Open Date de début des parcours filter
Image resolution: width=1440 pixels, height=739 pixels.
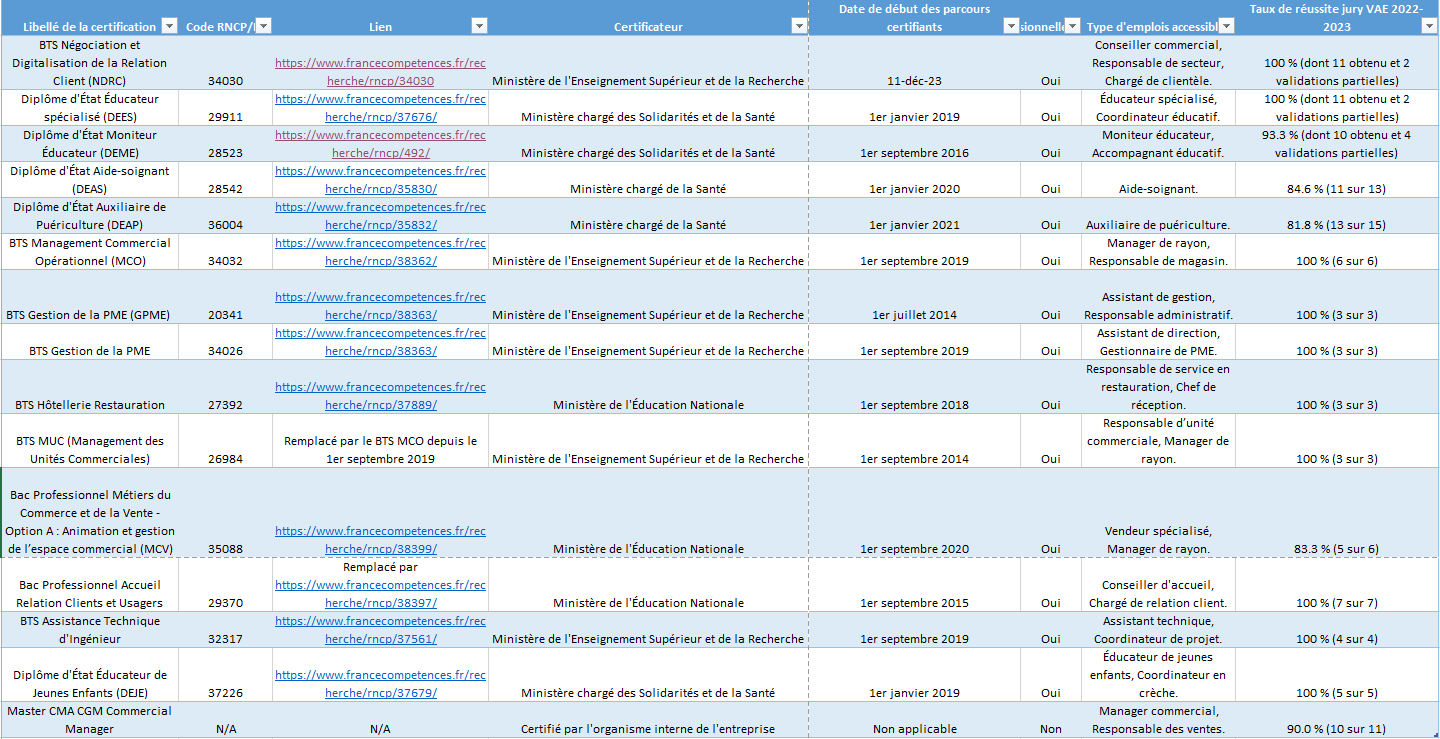pyautogui.click(x=1010, y=26)
